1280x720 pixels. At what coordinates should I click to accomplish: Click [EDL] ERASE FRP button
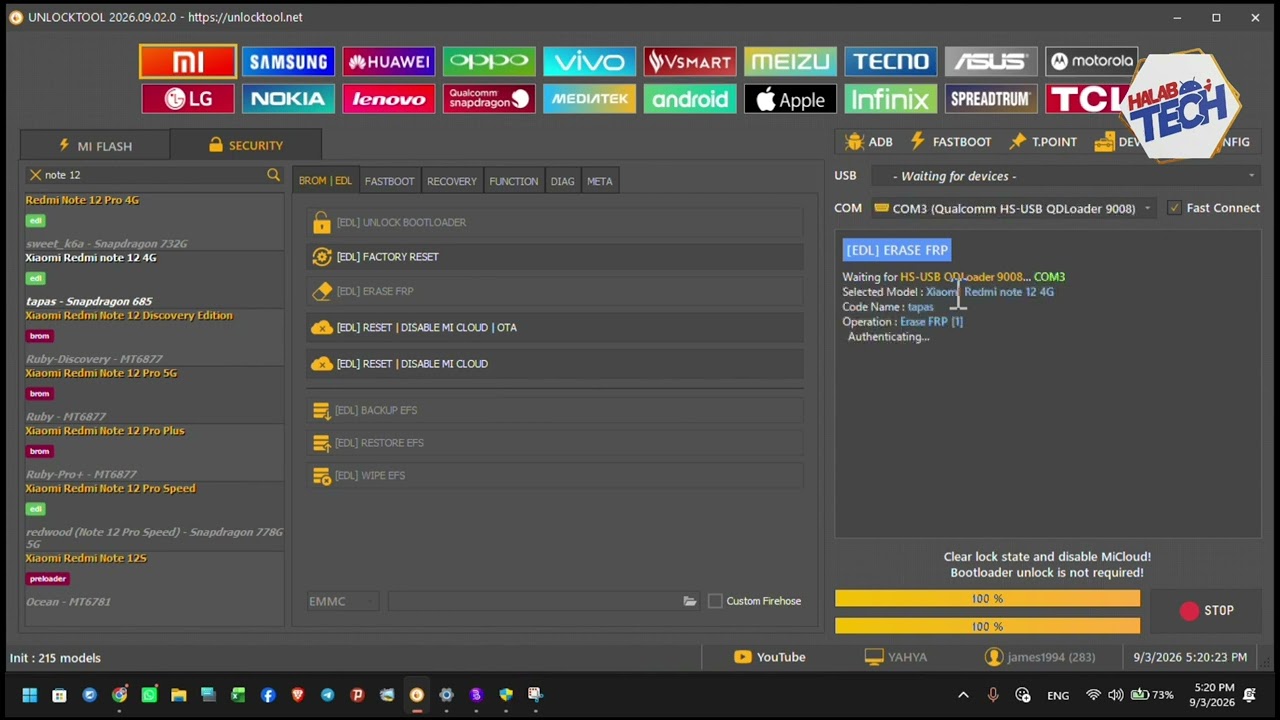[x=555, y=292]
